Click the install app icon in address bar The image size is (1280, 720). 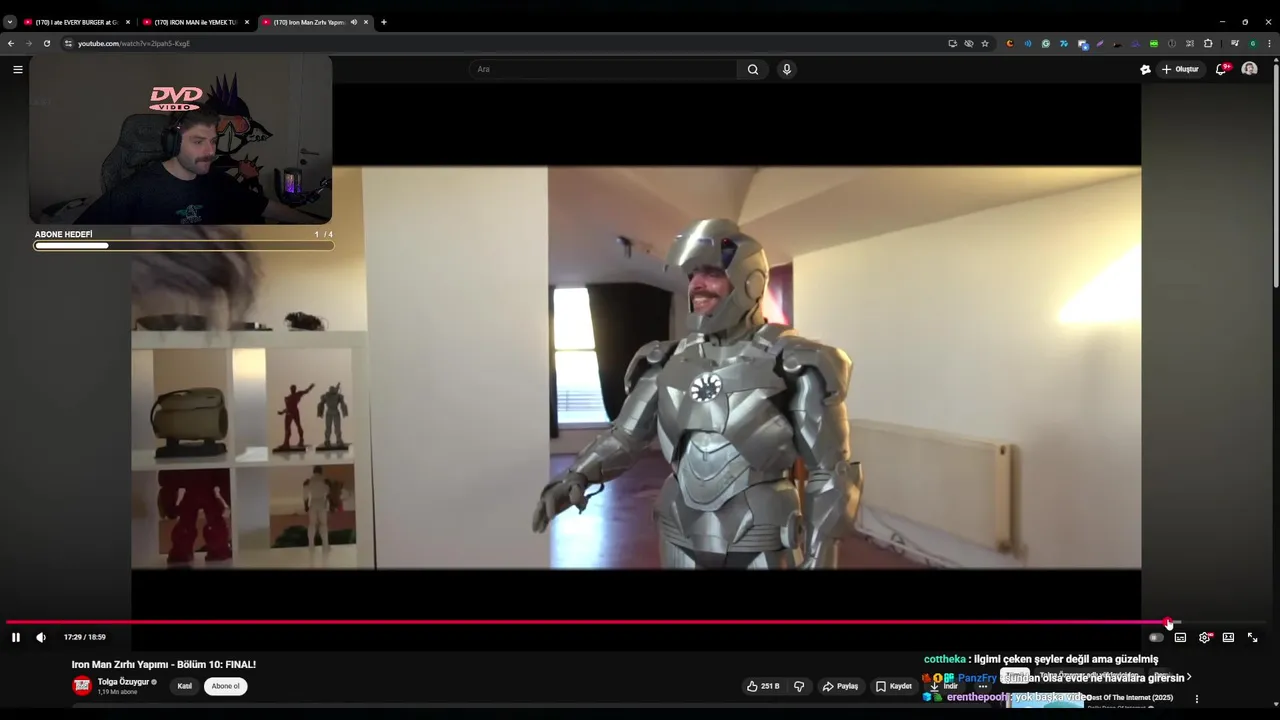953,44
